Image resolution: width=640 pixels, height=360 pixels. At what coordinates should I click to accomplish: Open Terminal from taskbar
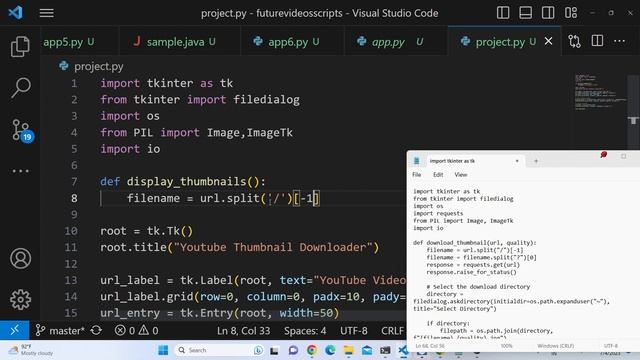tap(385, 350)
